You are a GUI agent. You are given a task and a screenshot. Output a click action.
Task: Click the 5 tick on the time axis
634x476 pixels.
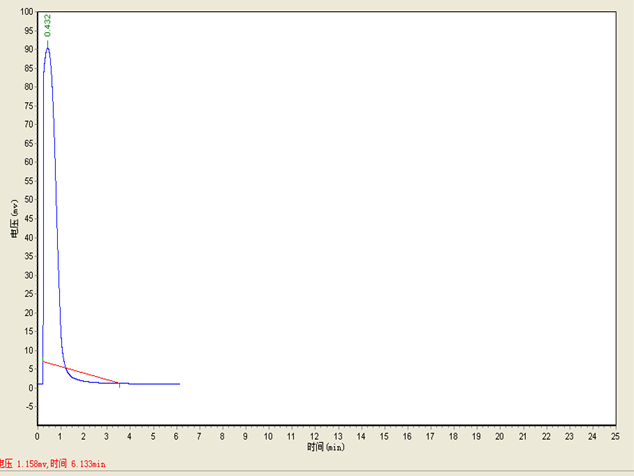(x=153, y=437)
